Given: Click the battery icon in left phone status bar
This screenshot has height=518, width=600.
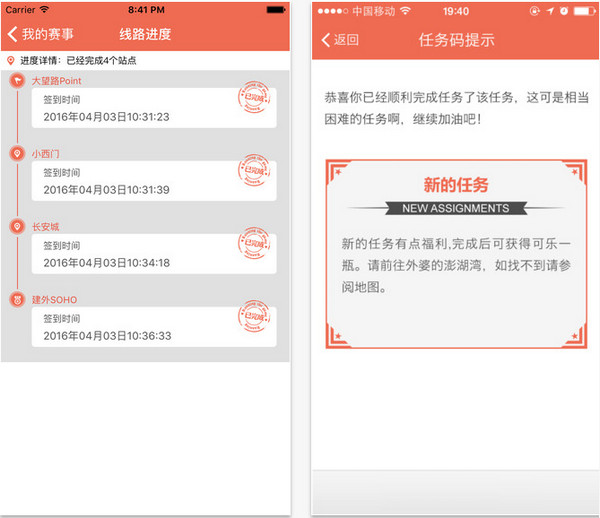Looking at the screenshot, I should coord(276,10).
